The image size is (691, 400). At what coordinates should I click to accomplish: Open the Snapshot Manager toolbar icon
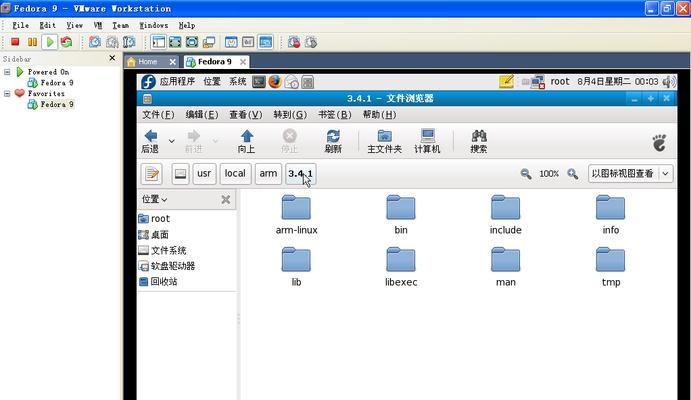(x=129, y=42)
